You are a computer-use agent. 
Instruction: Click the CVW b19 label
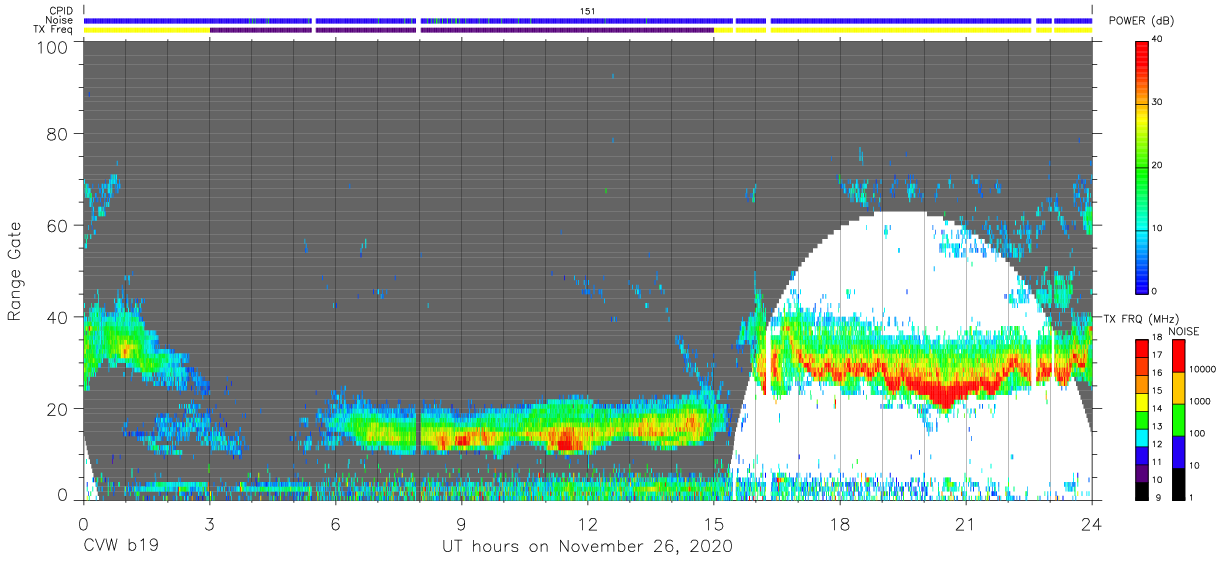pos(120,547)
